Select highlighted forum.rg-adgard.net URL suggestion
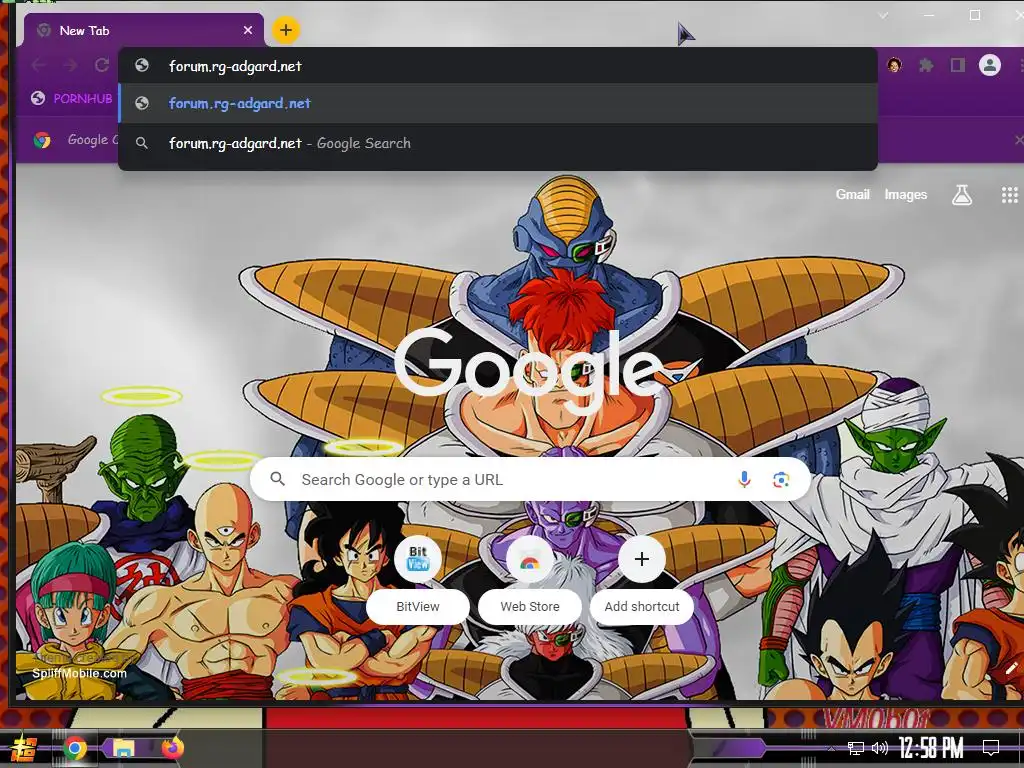This screenshot has height=768, width=1024. (x=498, y=103)
